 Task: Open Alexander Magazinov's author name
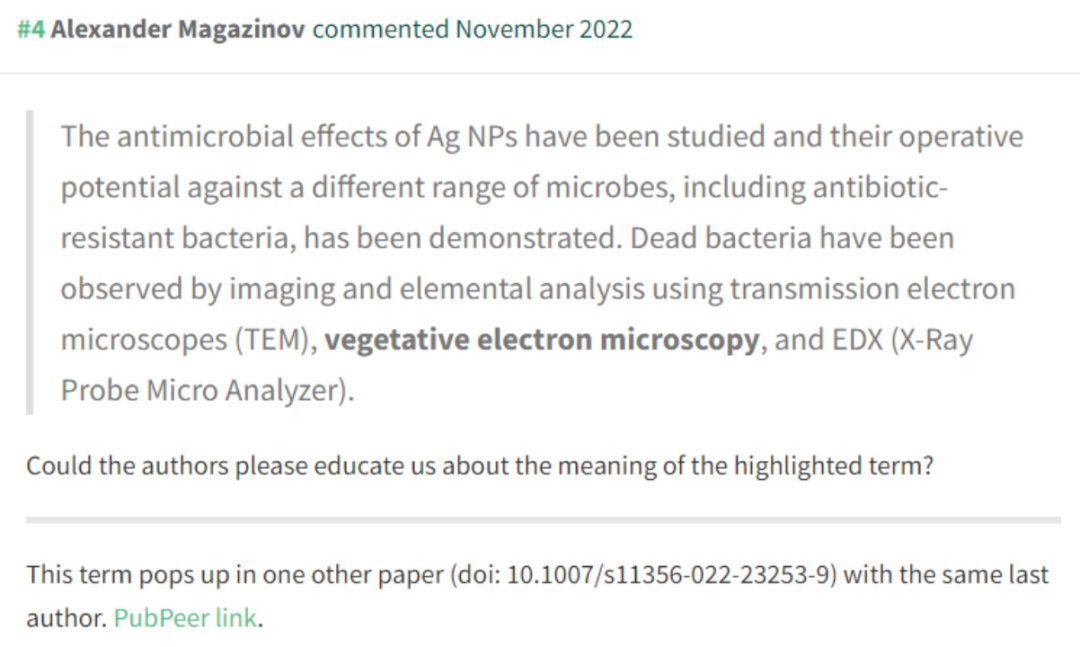[x=178, y=30]
